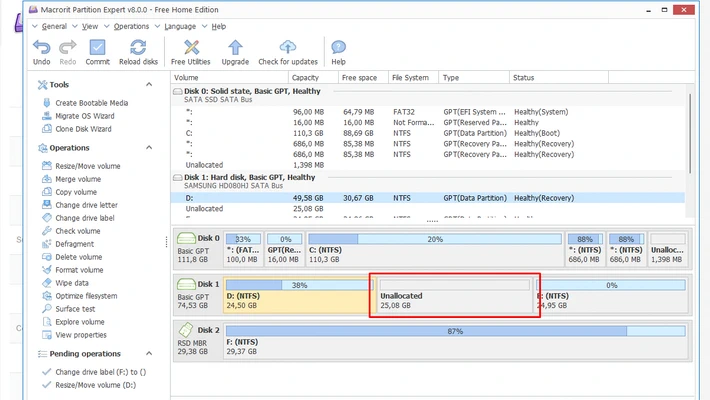
Task: Click the Undo toolbar icon
Action: click(x=41, y=48)
